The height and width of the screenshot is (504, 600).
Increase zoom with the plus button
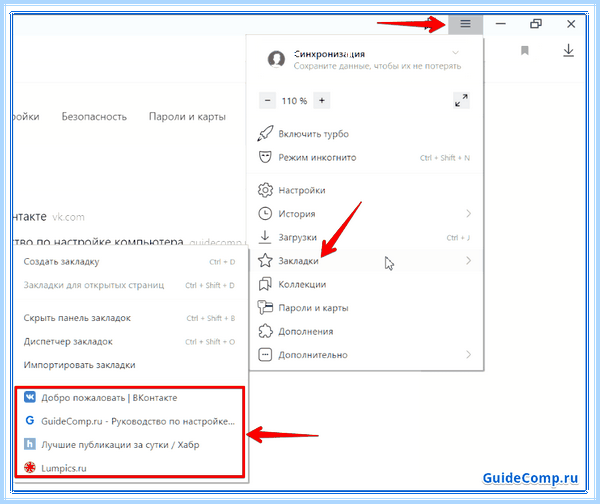coord(322,101)
